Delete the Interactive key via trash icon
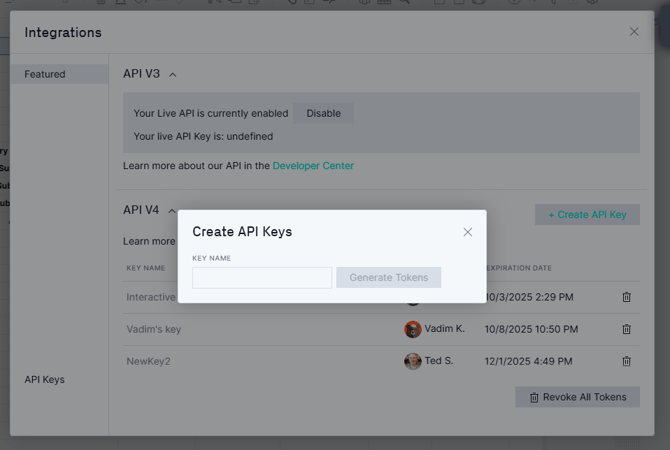This screenshot has height=450, width=670. click(x=626, y=297)
